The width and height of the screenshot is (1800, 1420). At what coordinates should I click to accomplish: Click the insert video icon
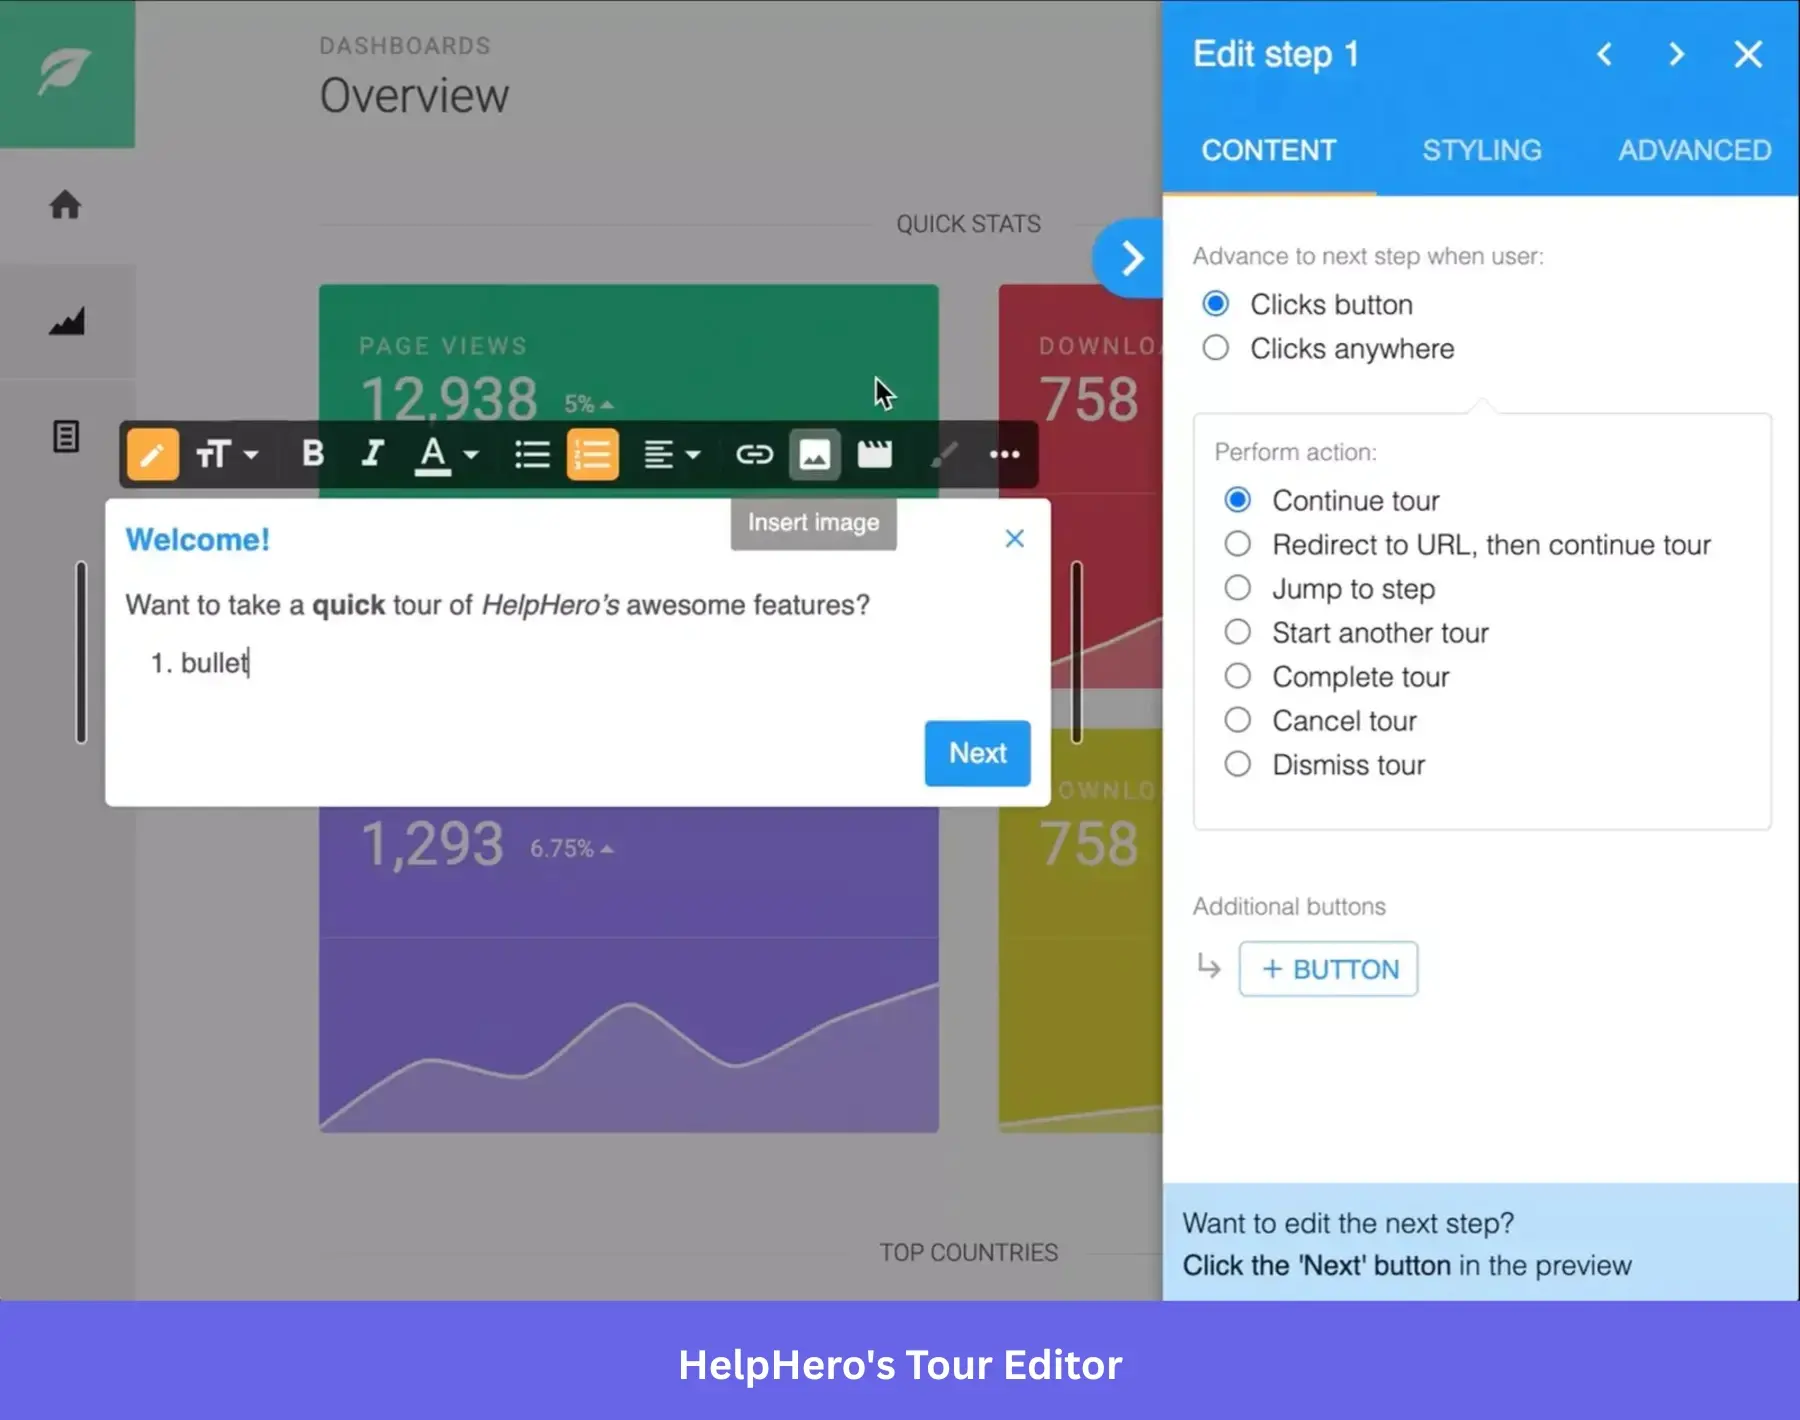point(876,455)
